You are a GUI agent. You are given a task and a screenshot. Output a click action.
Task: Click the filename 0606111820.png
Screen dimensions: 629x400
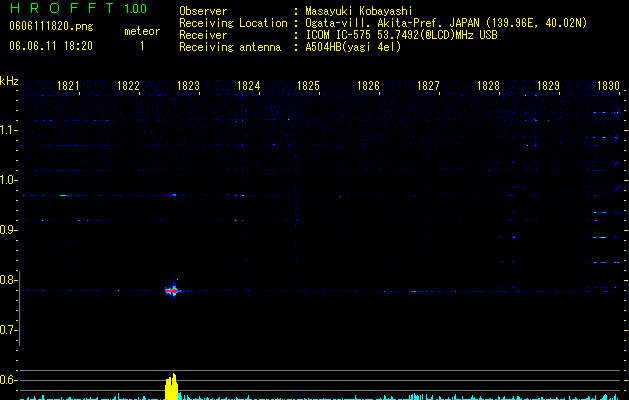(x=51, y=26)
